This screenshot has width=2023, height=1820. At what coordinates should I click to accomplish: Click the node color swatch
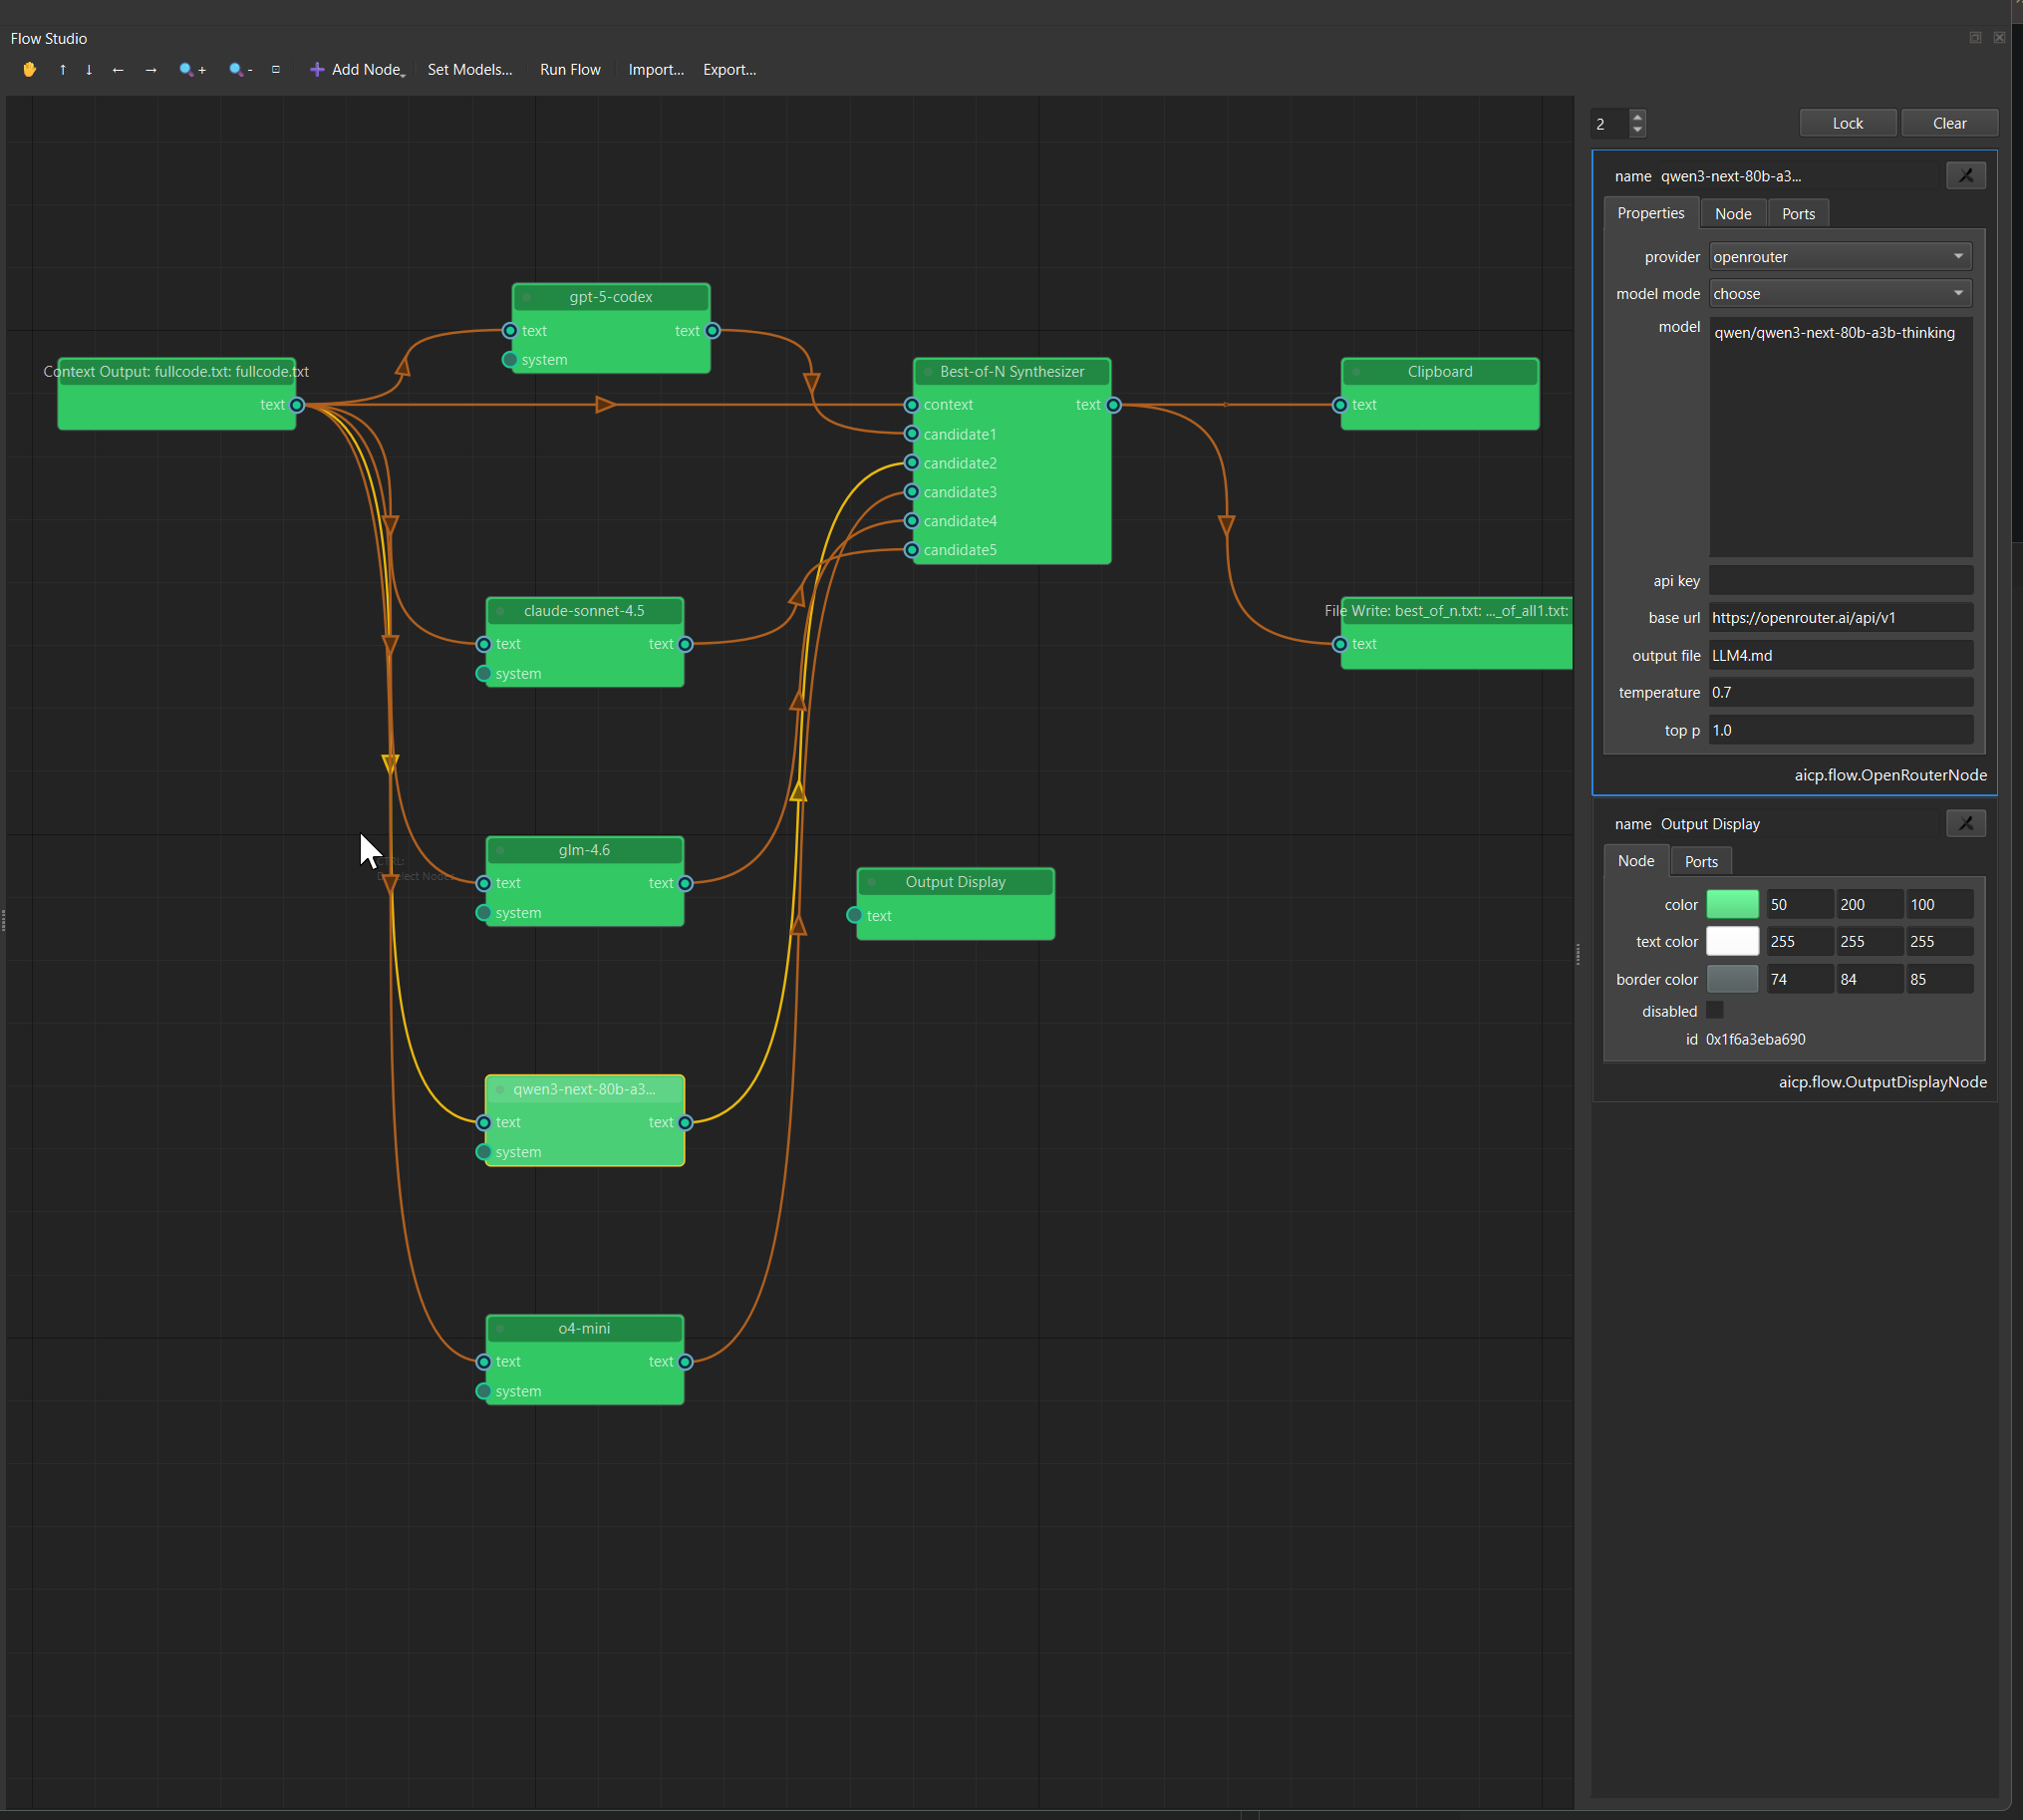point(1732,905)
